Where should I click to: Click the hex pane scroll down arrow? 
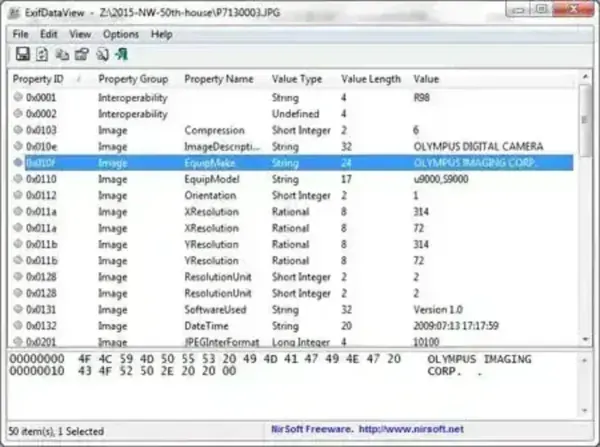click(x=585, y=411)
